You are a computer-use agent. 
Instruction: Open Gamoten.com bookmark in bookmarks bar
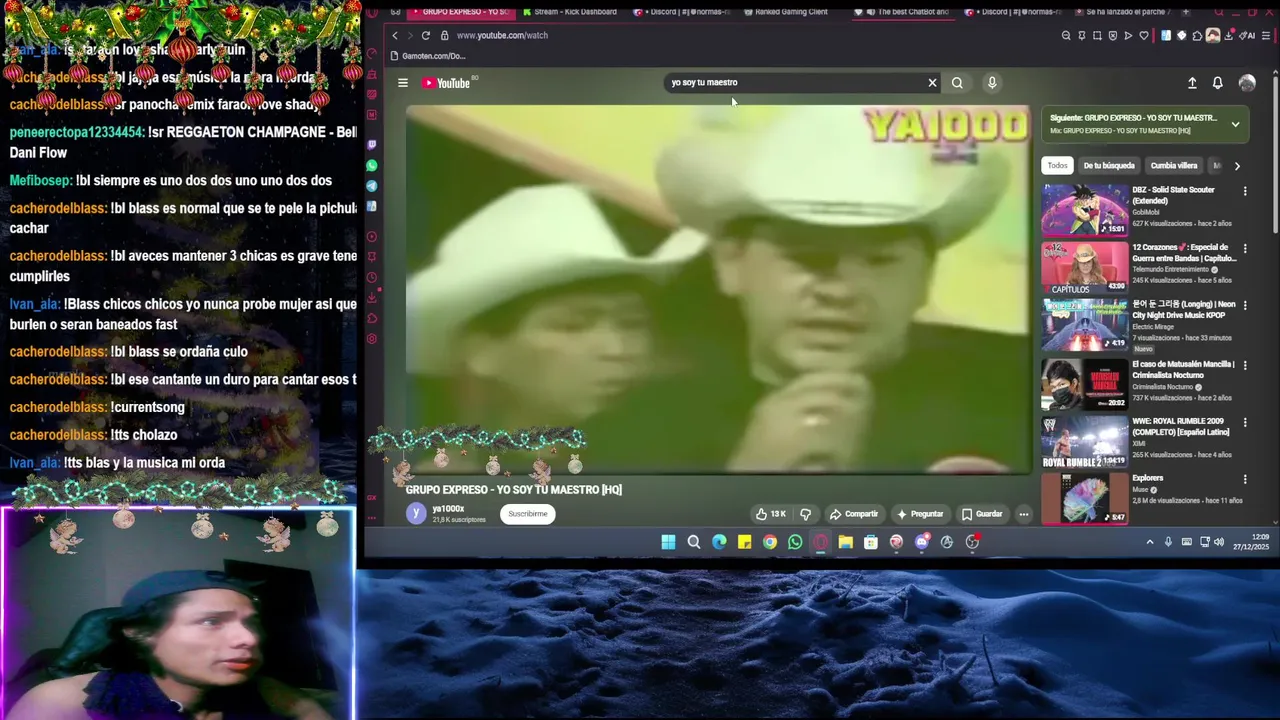(428, 56)
